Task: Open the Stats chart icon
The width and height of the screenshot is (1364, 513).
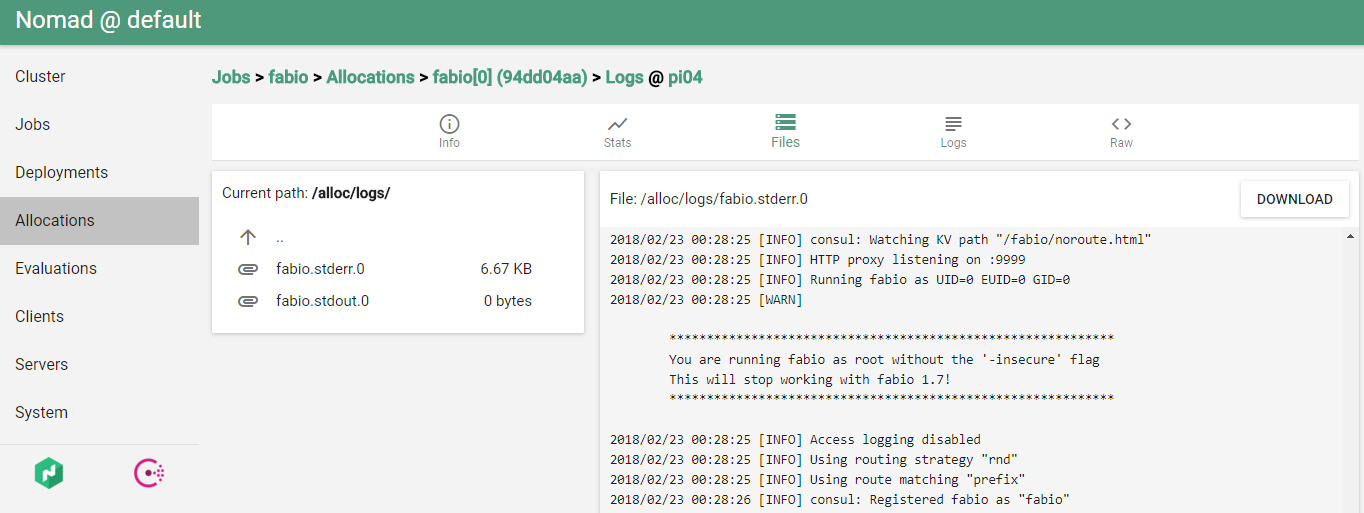Action: click(x=617, y=124)
